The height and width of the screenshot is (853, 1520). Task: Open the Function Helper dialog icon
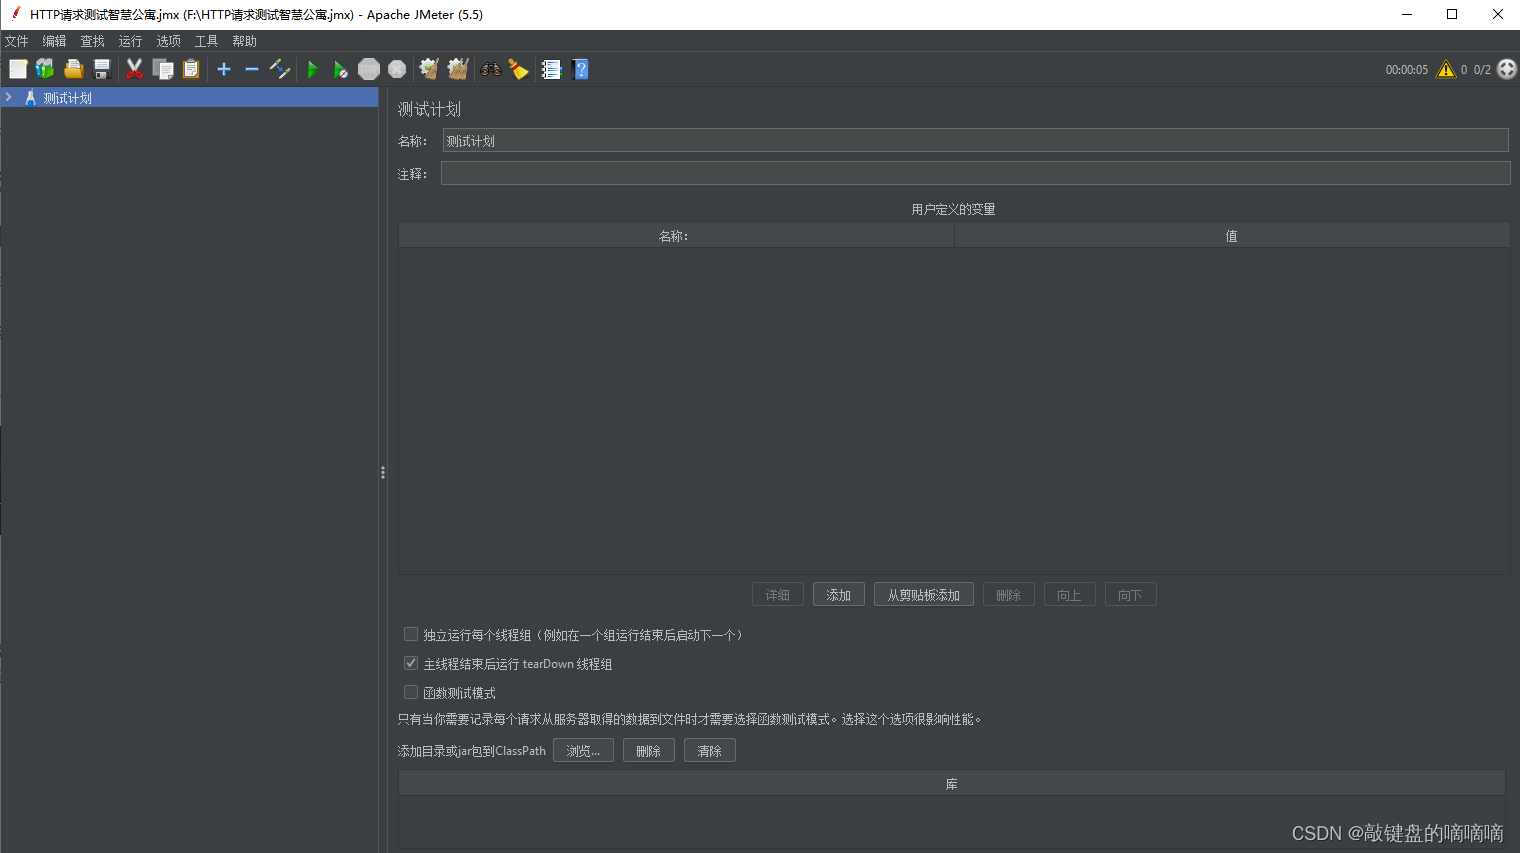click(551, 69)
